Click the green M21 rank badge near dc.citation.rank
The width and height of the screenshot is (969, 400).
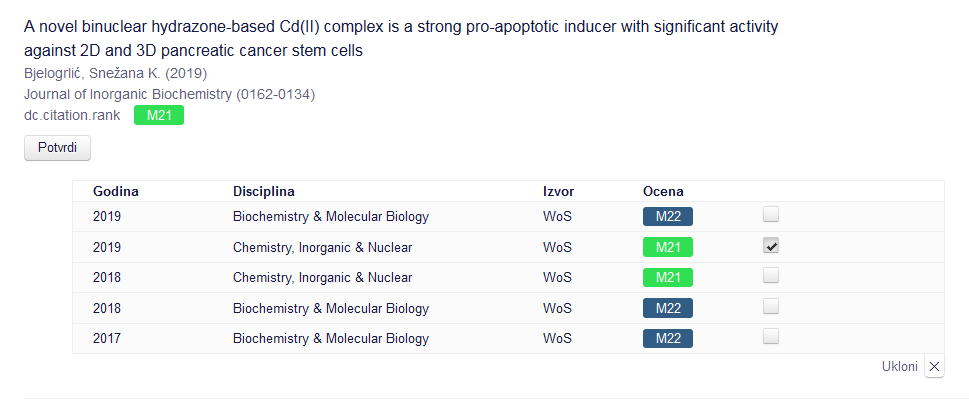pyautogui.click(x=159, y=115)
